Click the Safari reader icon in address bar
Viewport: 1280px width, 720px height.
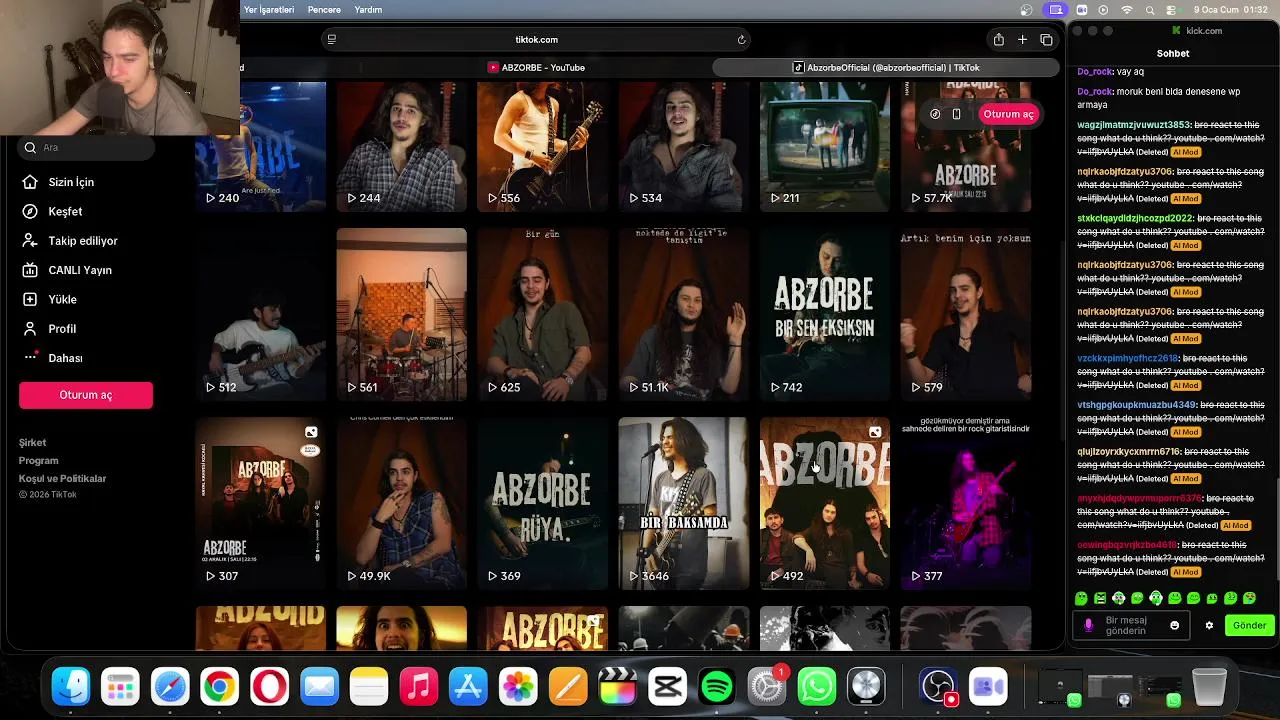[331, 40]
